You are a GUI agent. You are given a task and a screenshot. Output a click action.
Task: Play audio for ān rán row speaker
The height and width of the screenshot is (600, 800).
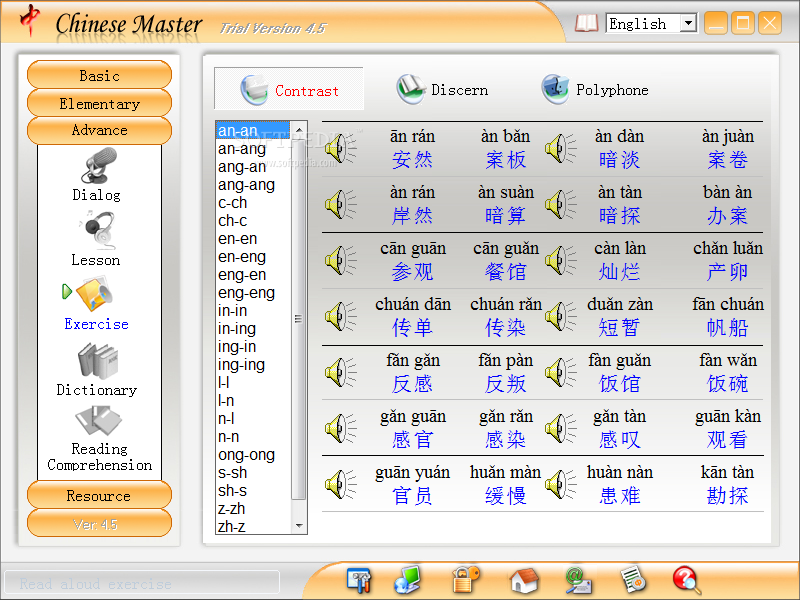tap(341, 148)
